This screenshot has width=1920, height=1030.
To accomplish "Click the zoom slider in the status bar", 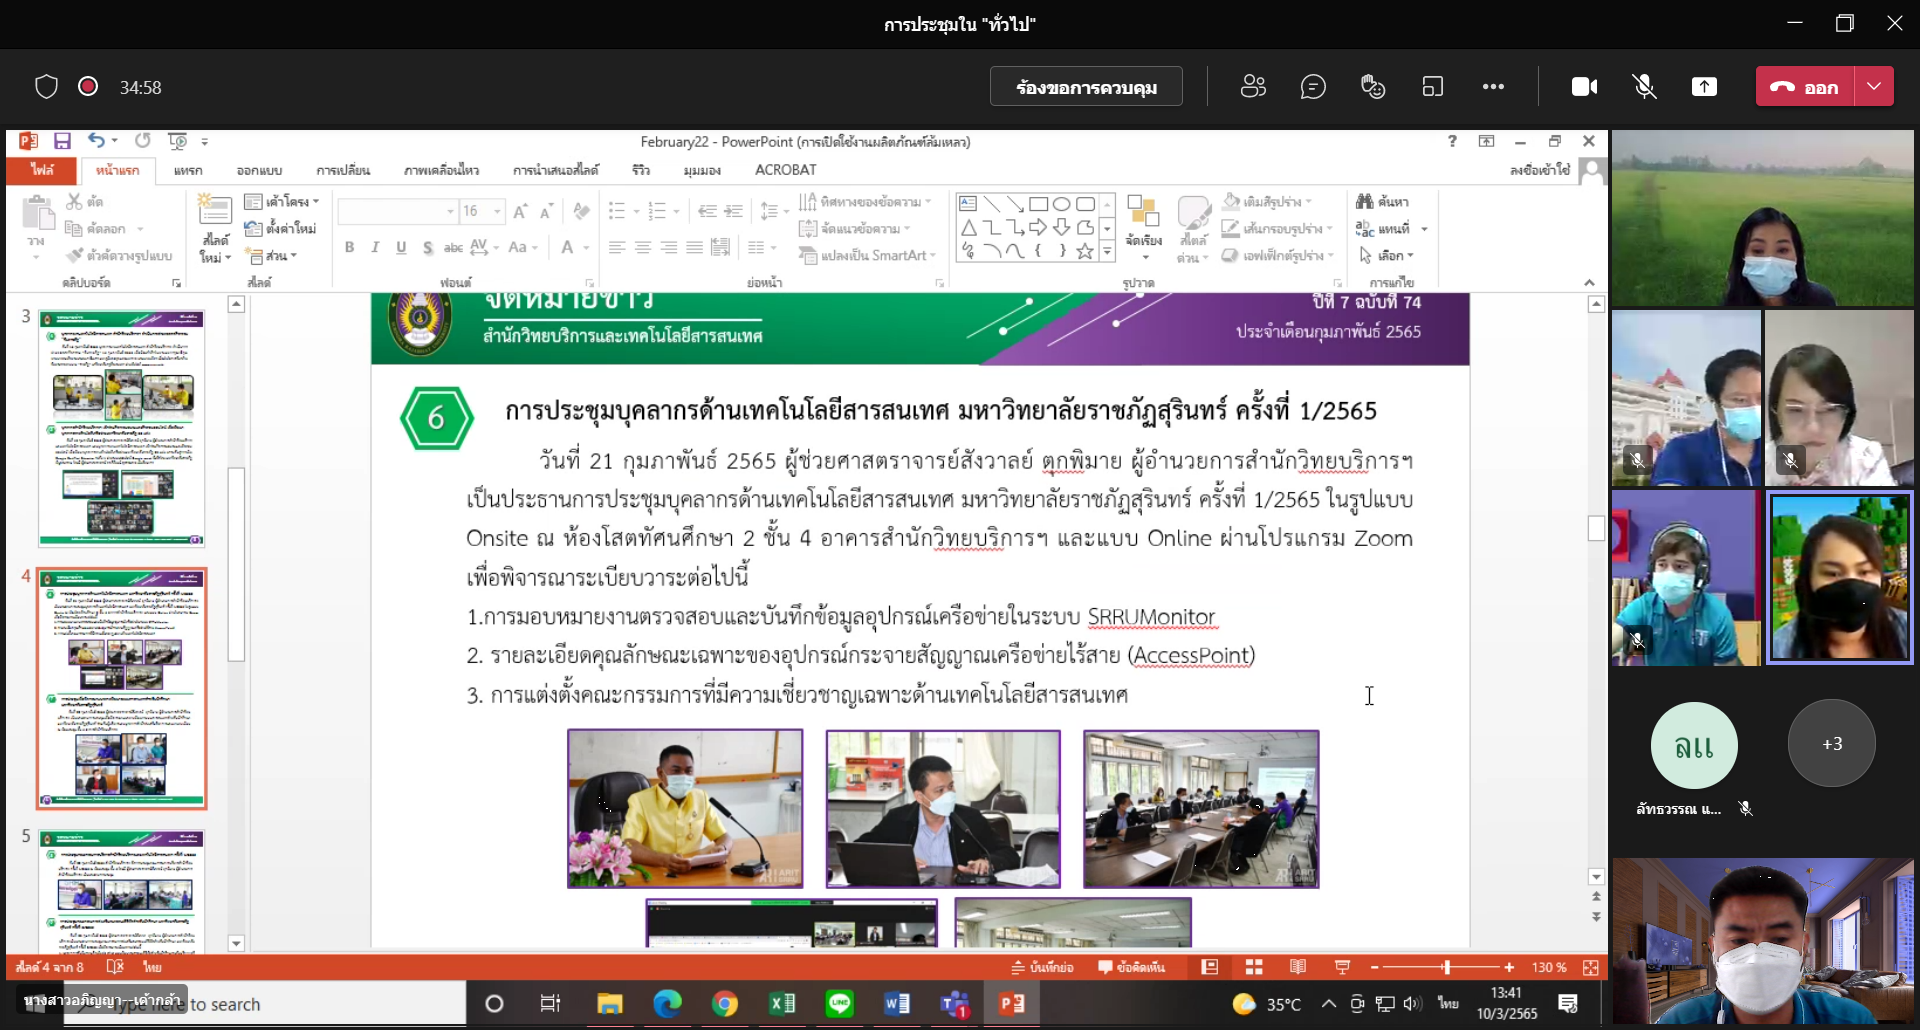I will click(x=1446, y=967).
